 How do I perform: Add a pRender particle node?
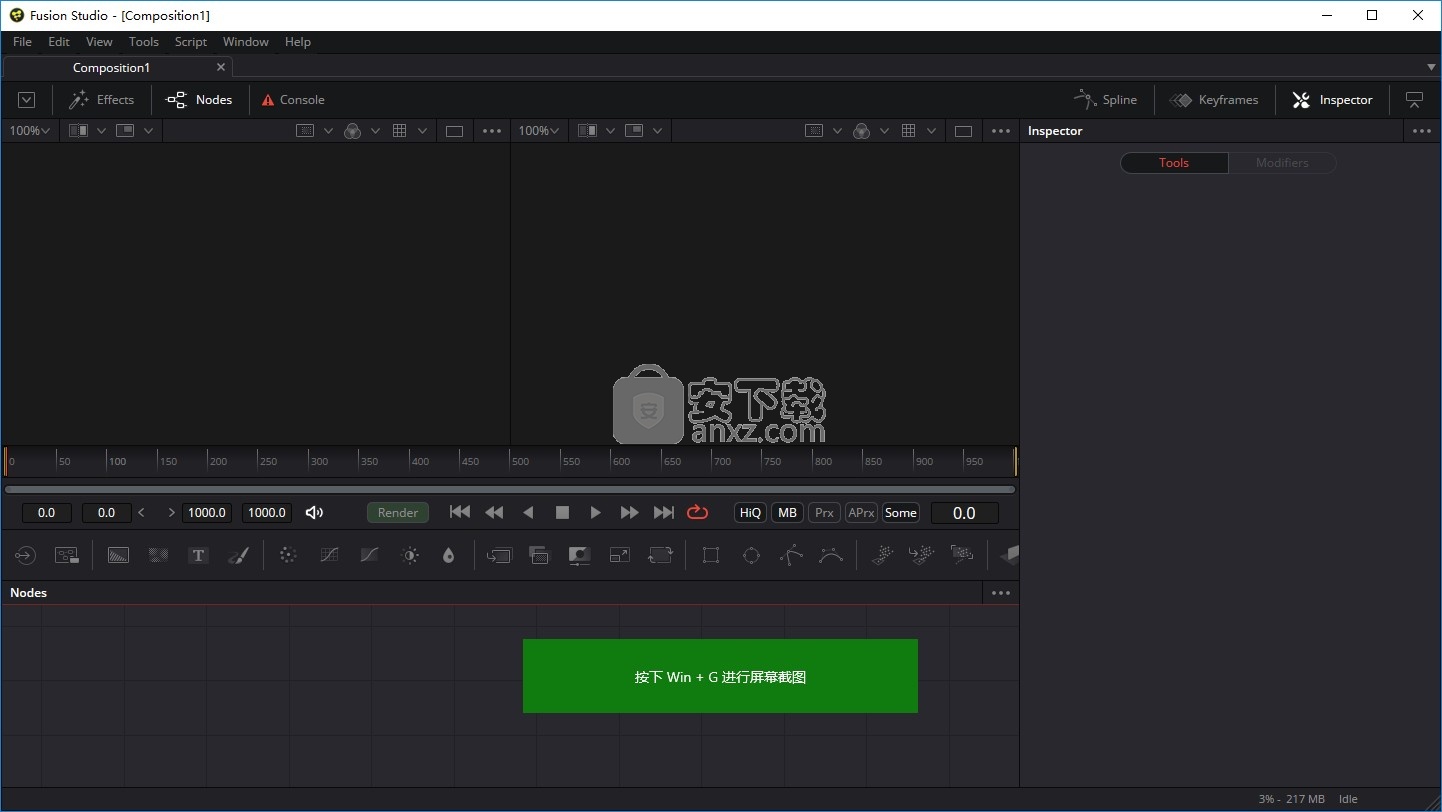coord(962,555)
